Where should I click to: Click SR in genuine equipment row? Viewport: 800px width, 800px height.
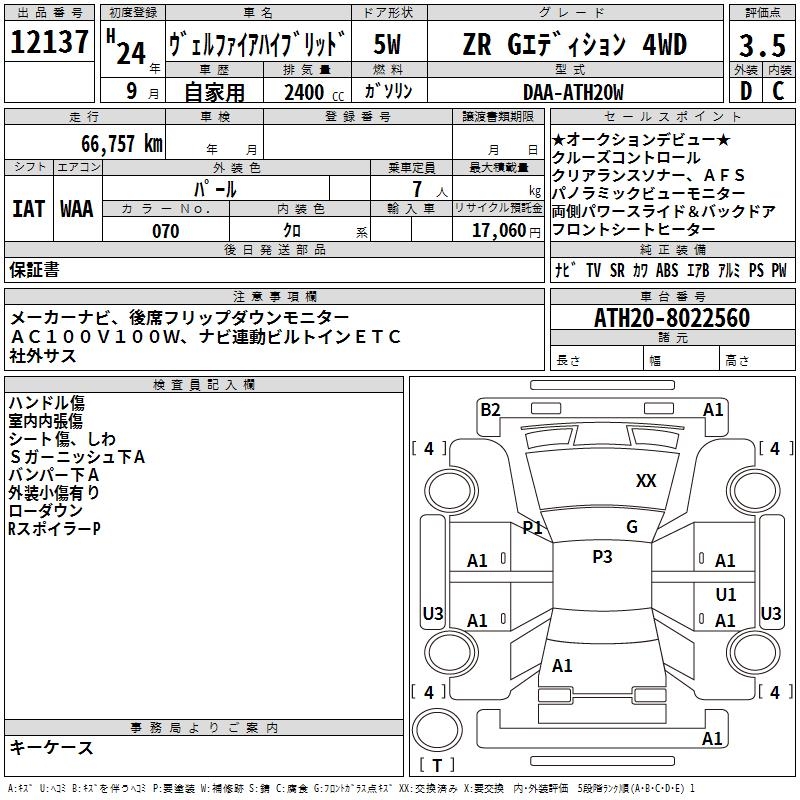[617, 270]
